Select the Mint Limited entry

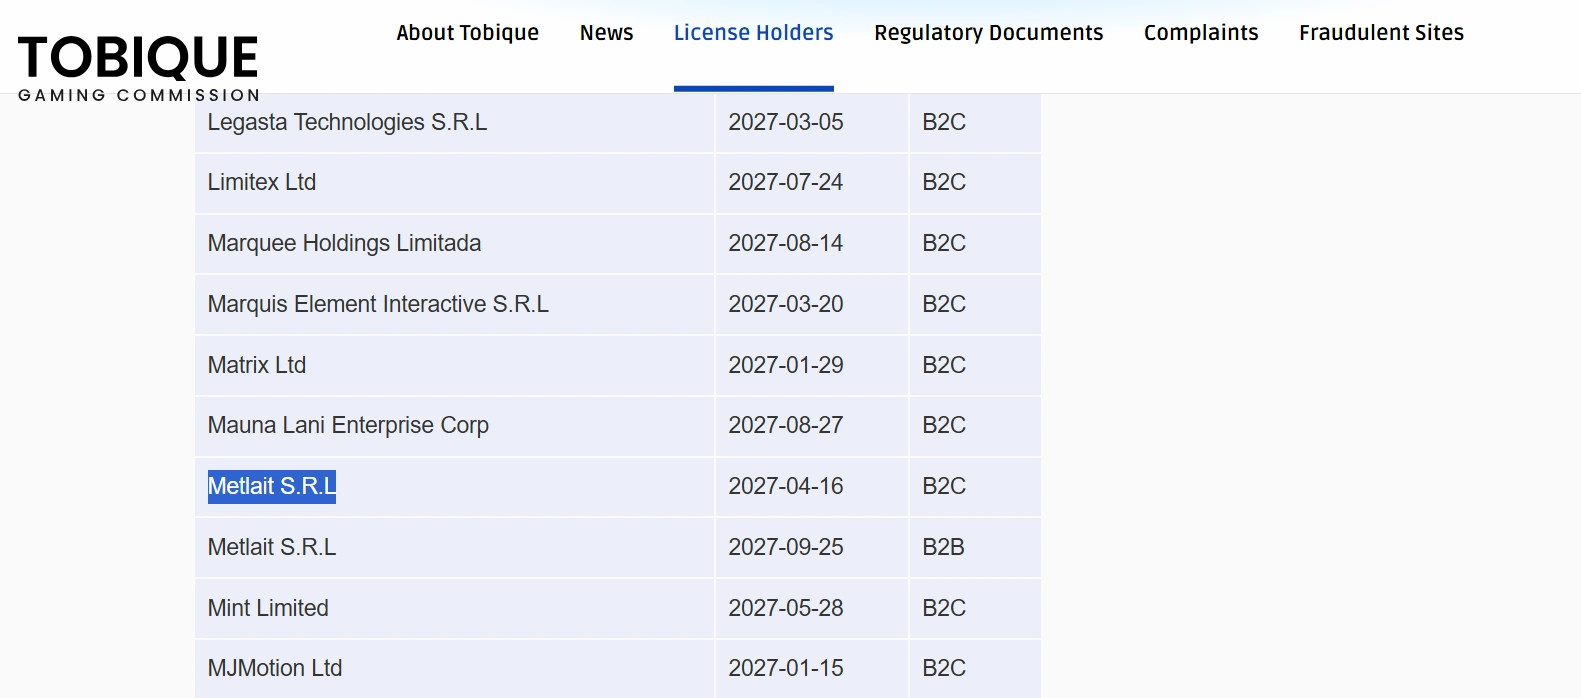click(268, 608)
